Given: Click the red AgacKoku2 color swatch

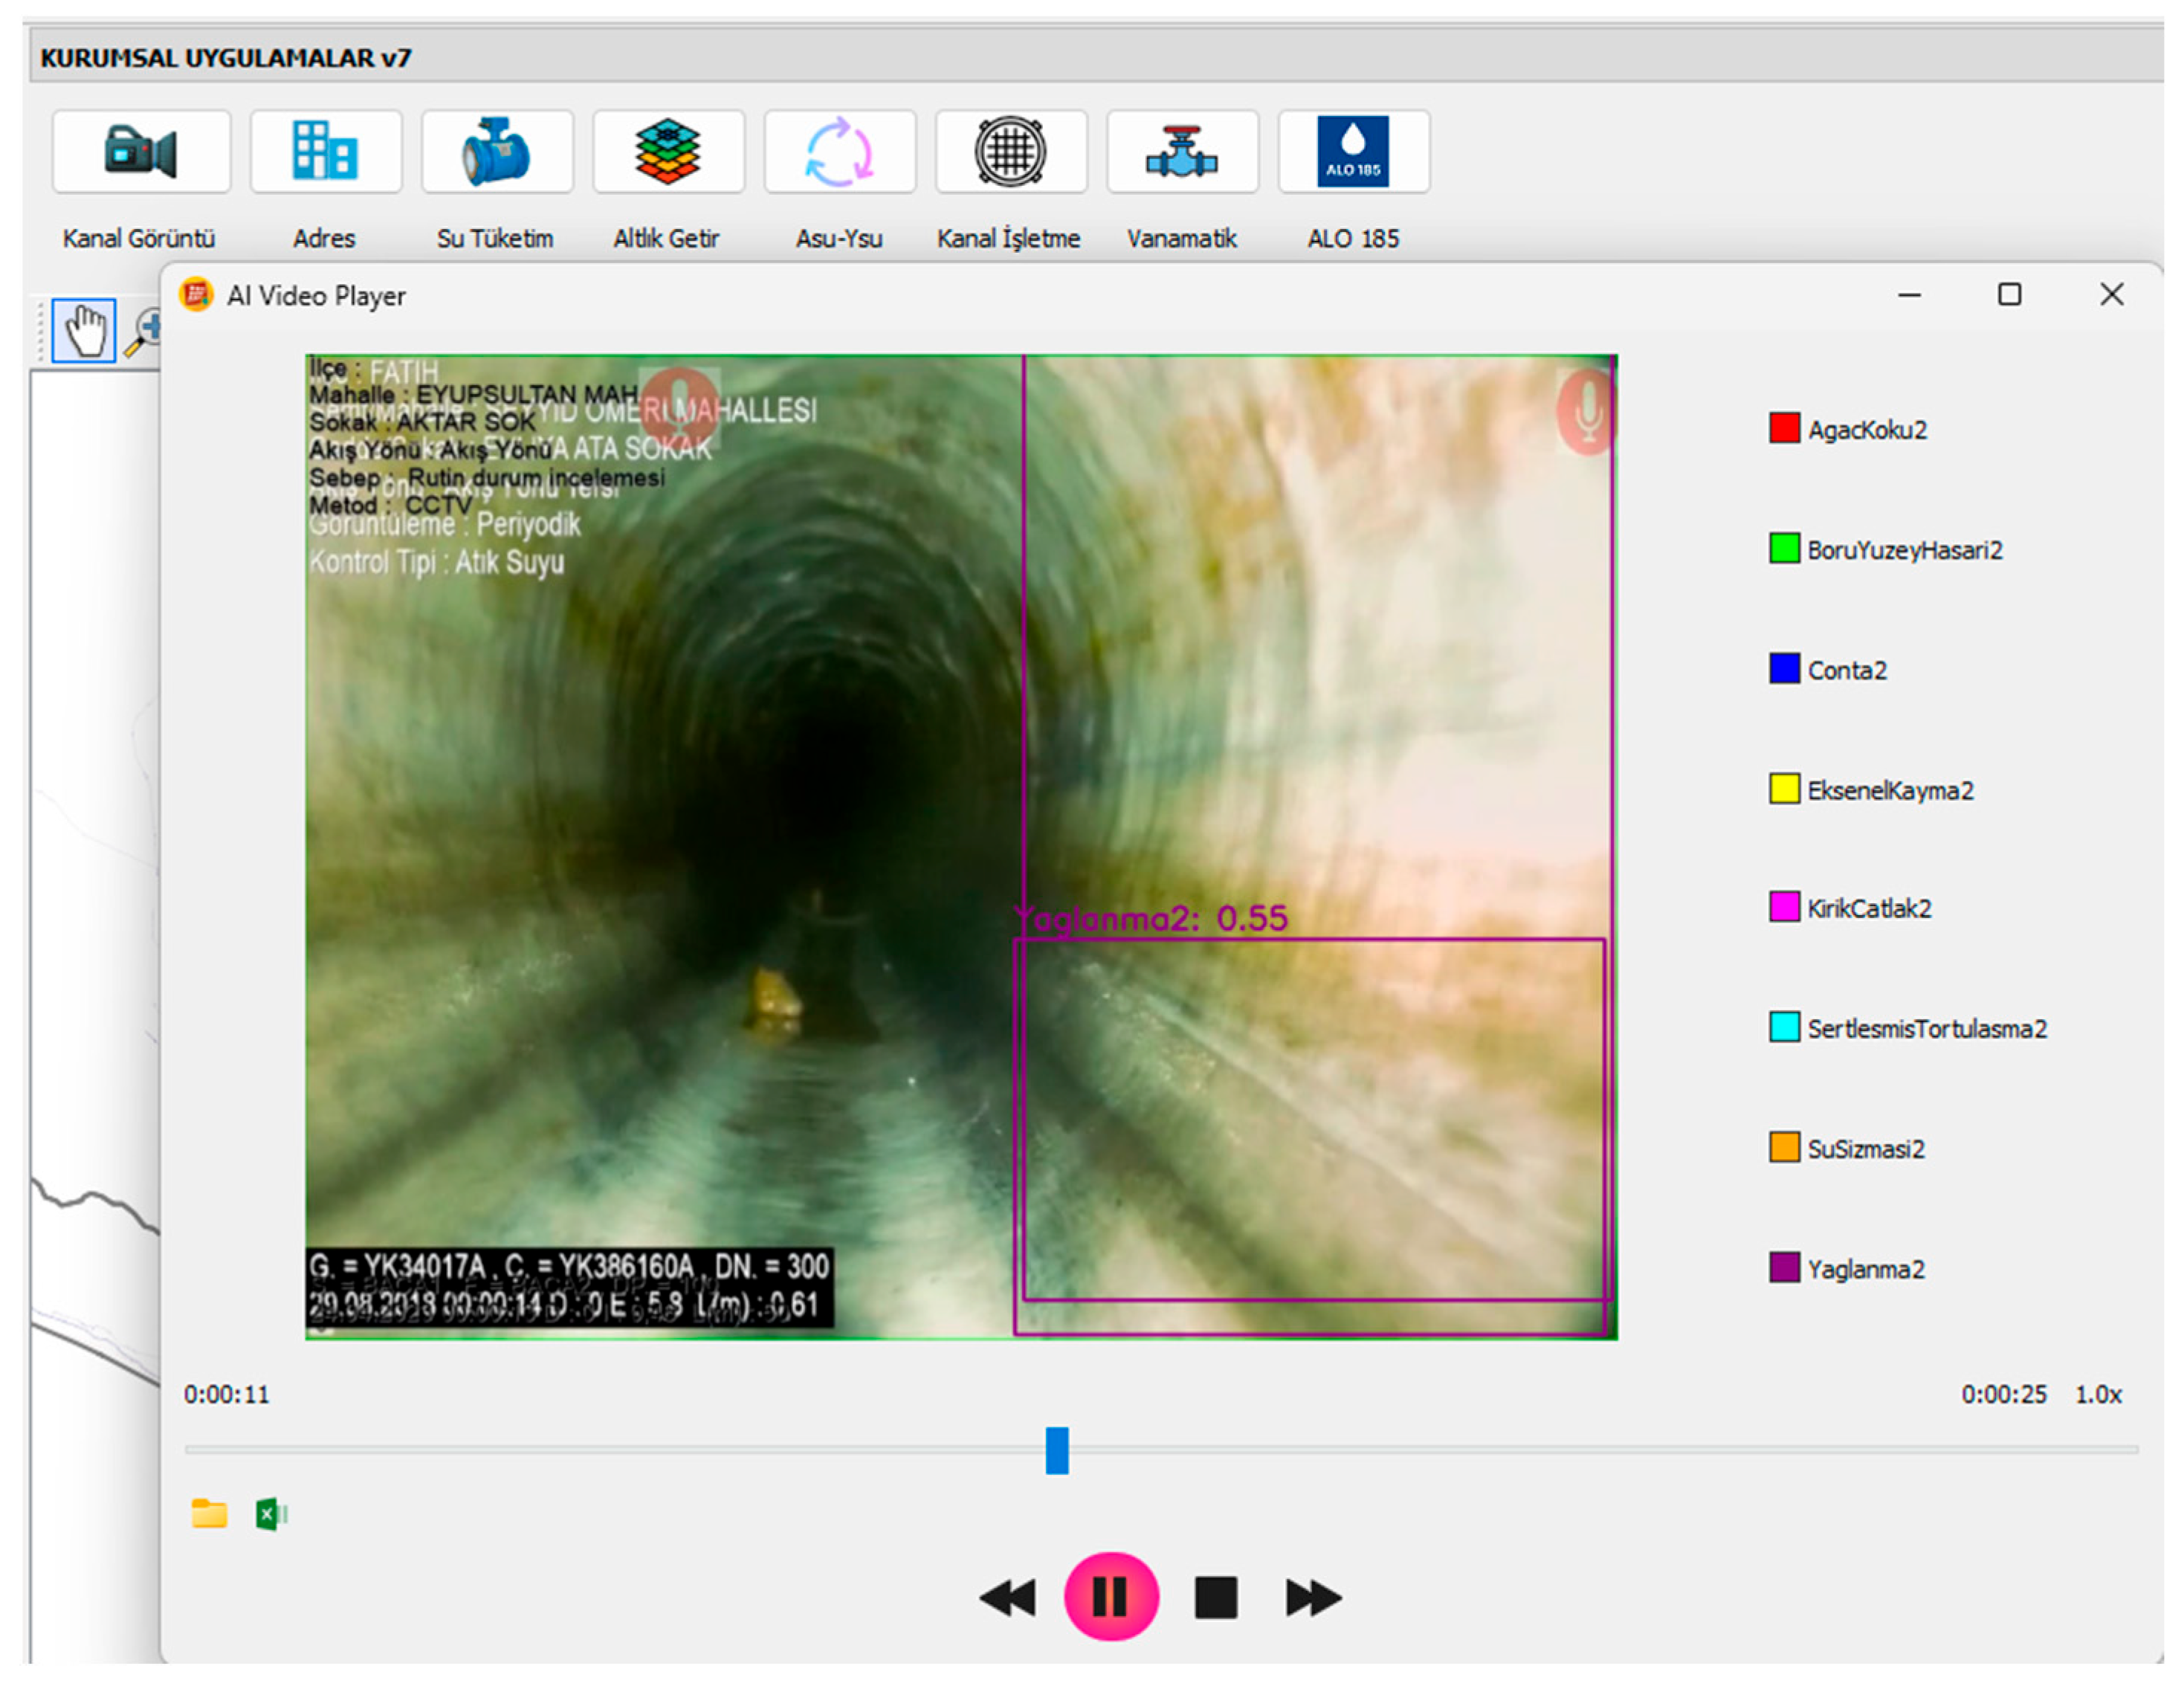Looking at the screenshot, I should tap(1784, 428).
